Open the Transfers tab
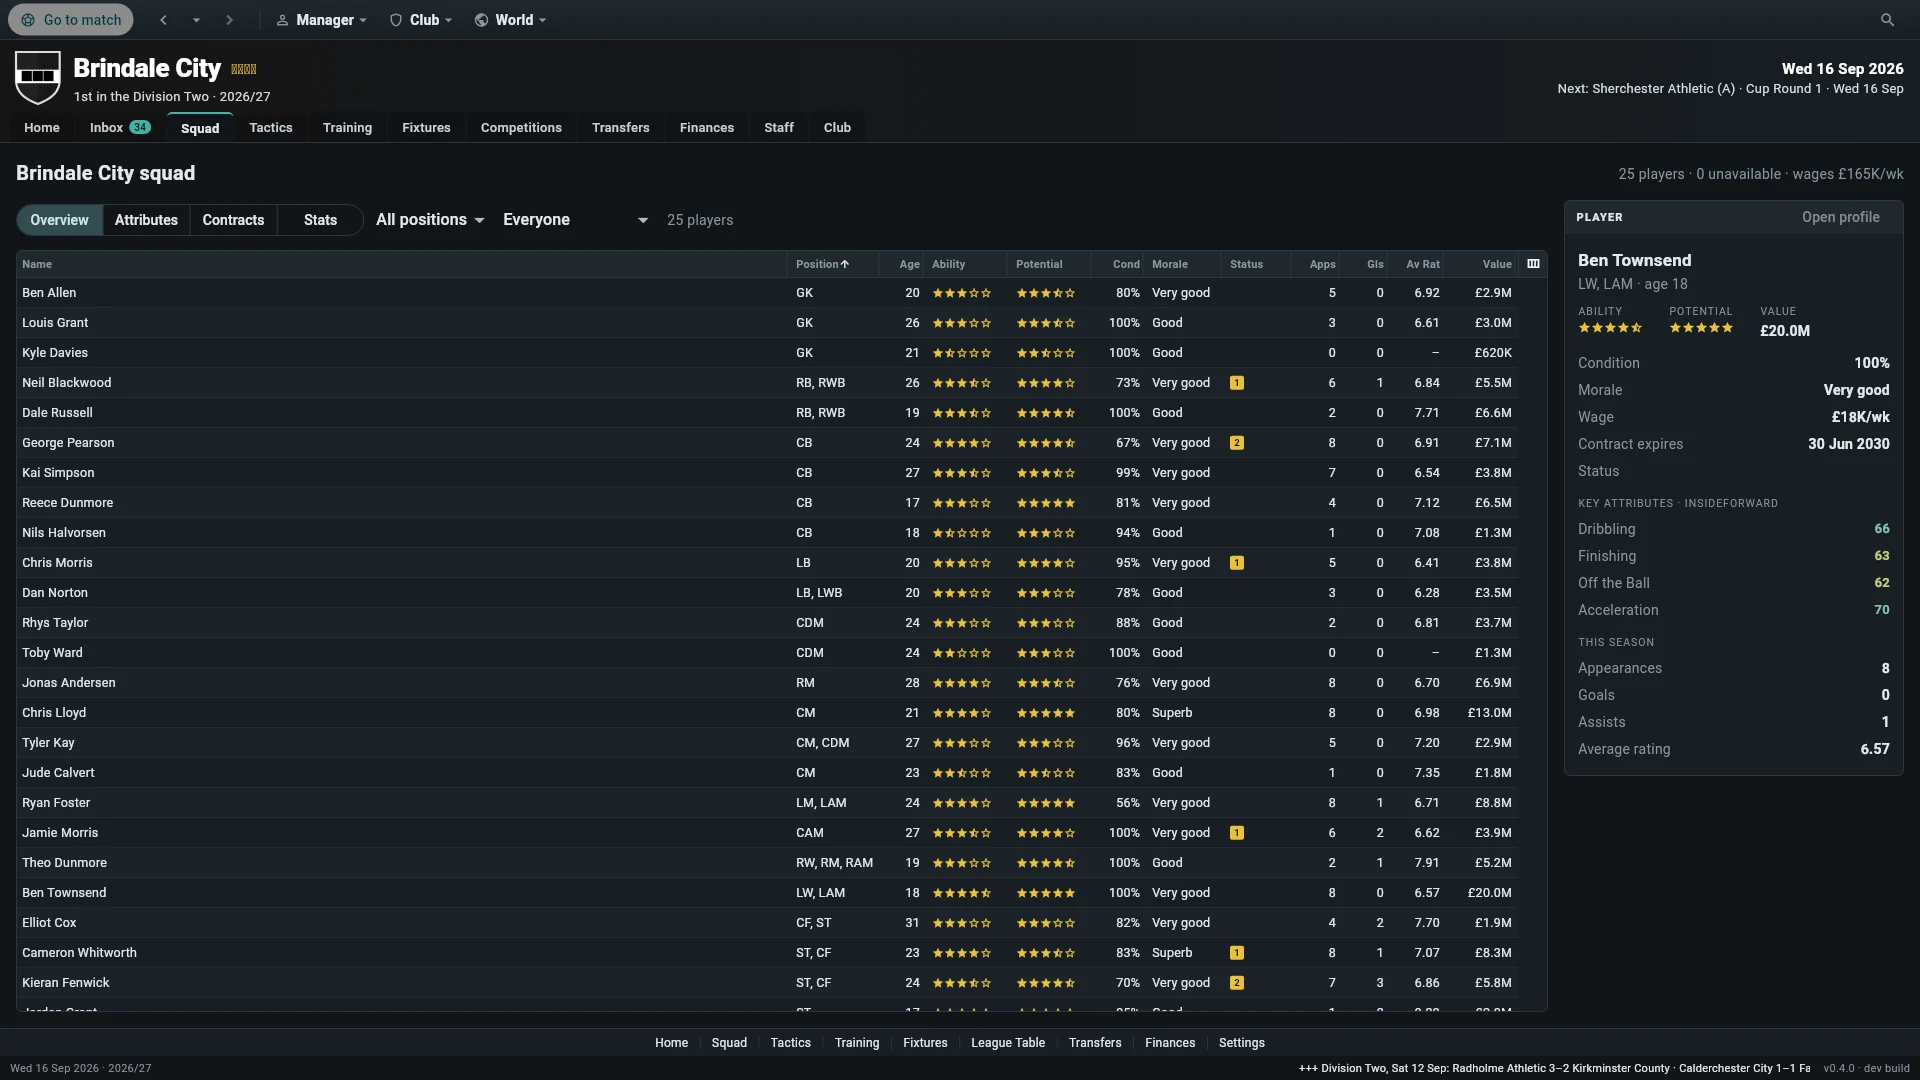The image size is (1920, 1080). coord(620,128)
